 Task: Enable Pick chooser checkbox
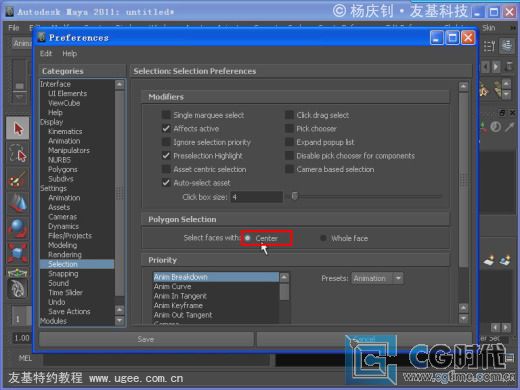pos(289,129)
